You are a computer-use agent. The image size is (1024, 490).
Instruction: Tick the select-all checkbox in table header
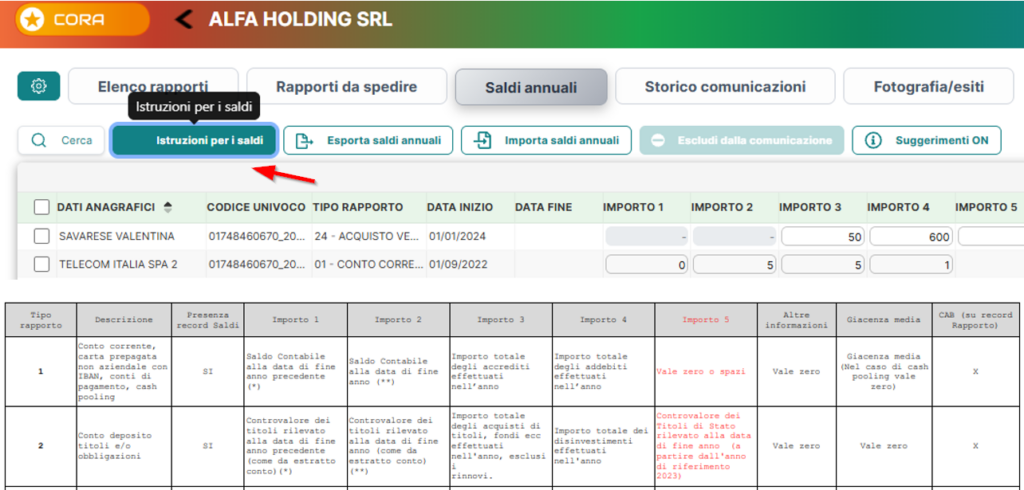(x=42, y=207)
